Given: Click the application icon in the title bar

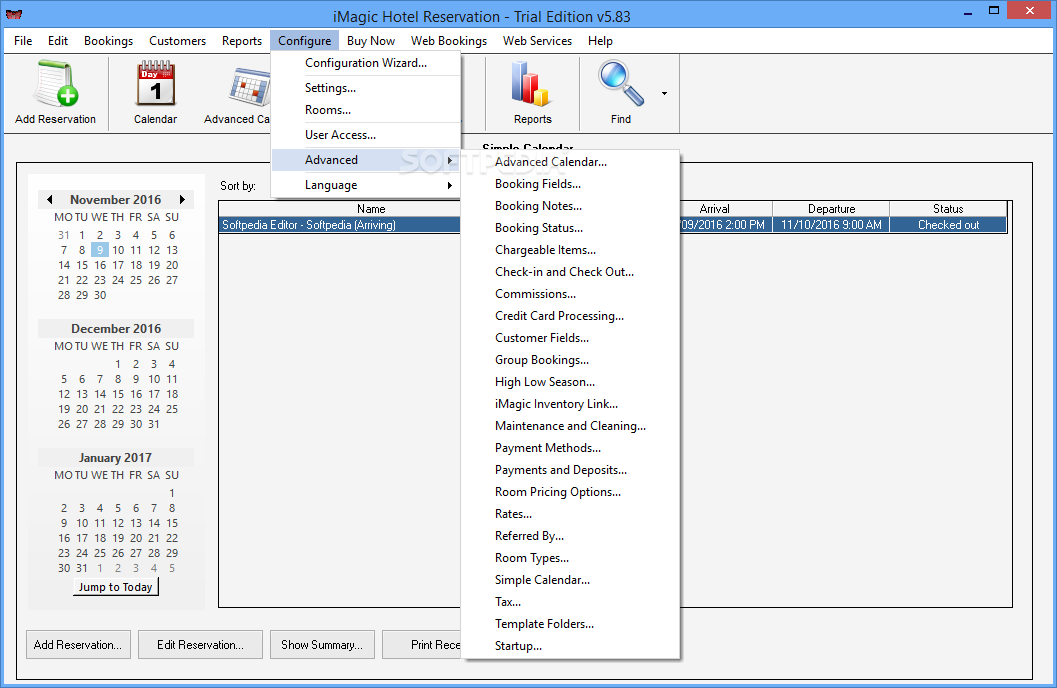Looking at the screenshot, I should coord(13,15).
